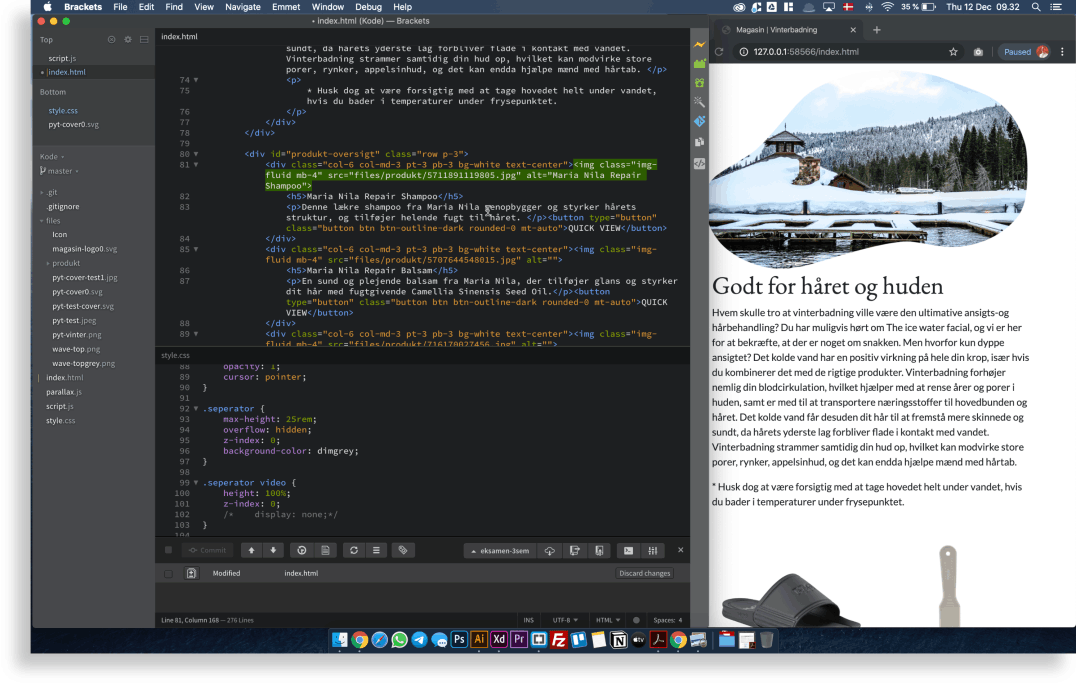Collapse the .seperator rule at line 92
The height and width of the screenshot is (683, 1076).
(x=196, y=409)
